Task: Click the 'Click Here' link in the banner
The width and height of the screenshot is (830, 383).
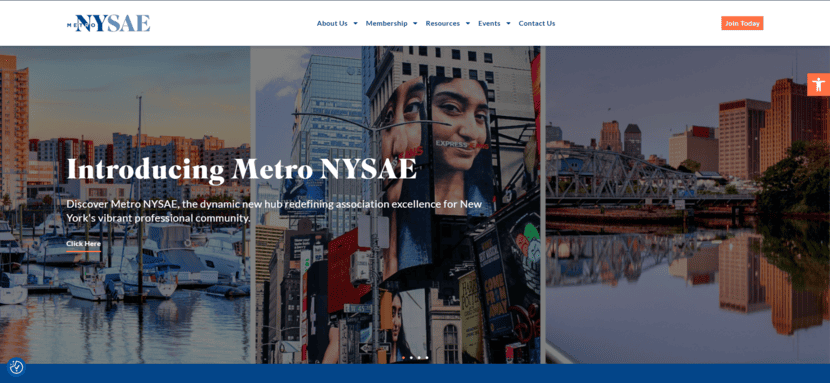Action: pos(83,244)
